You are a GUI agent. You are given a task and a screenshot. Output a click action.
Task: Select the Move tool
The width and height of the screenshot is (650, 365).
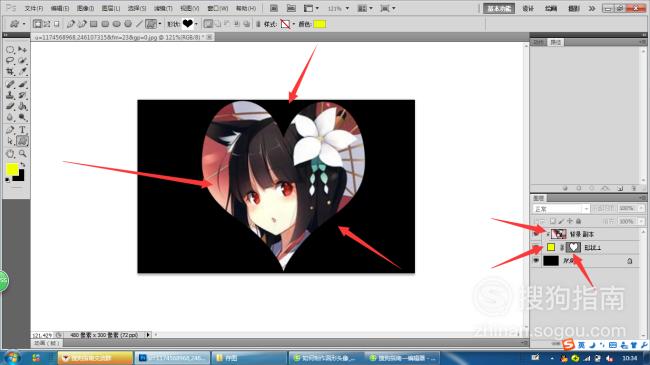[22, 49]
